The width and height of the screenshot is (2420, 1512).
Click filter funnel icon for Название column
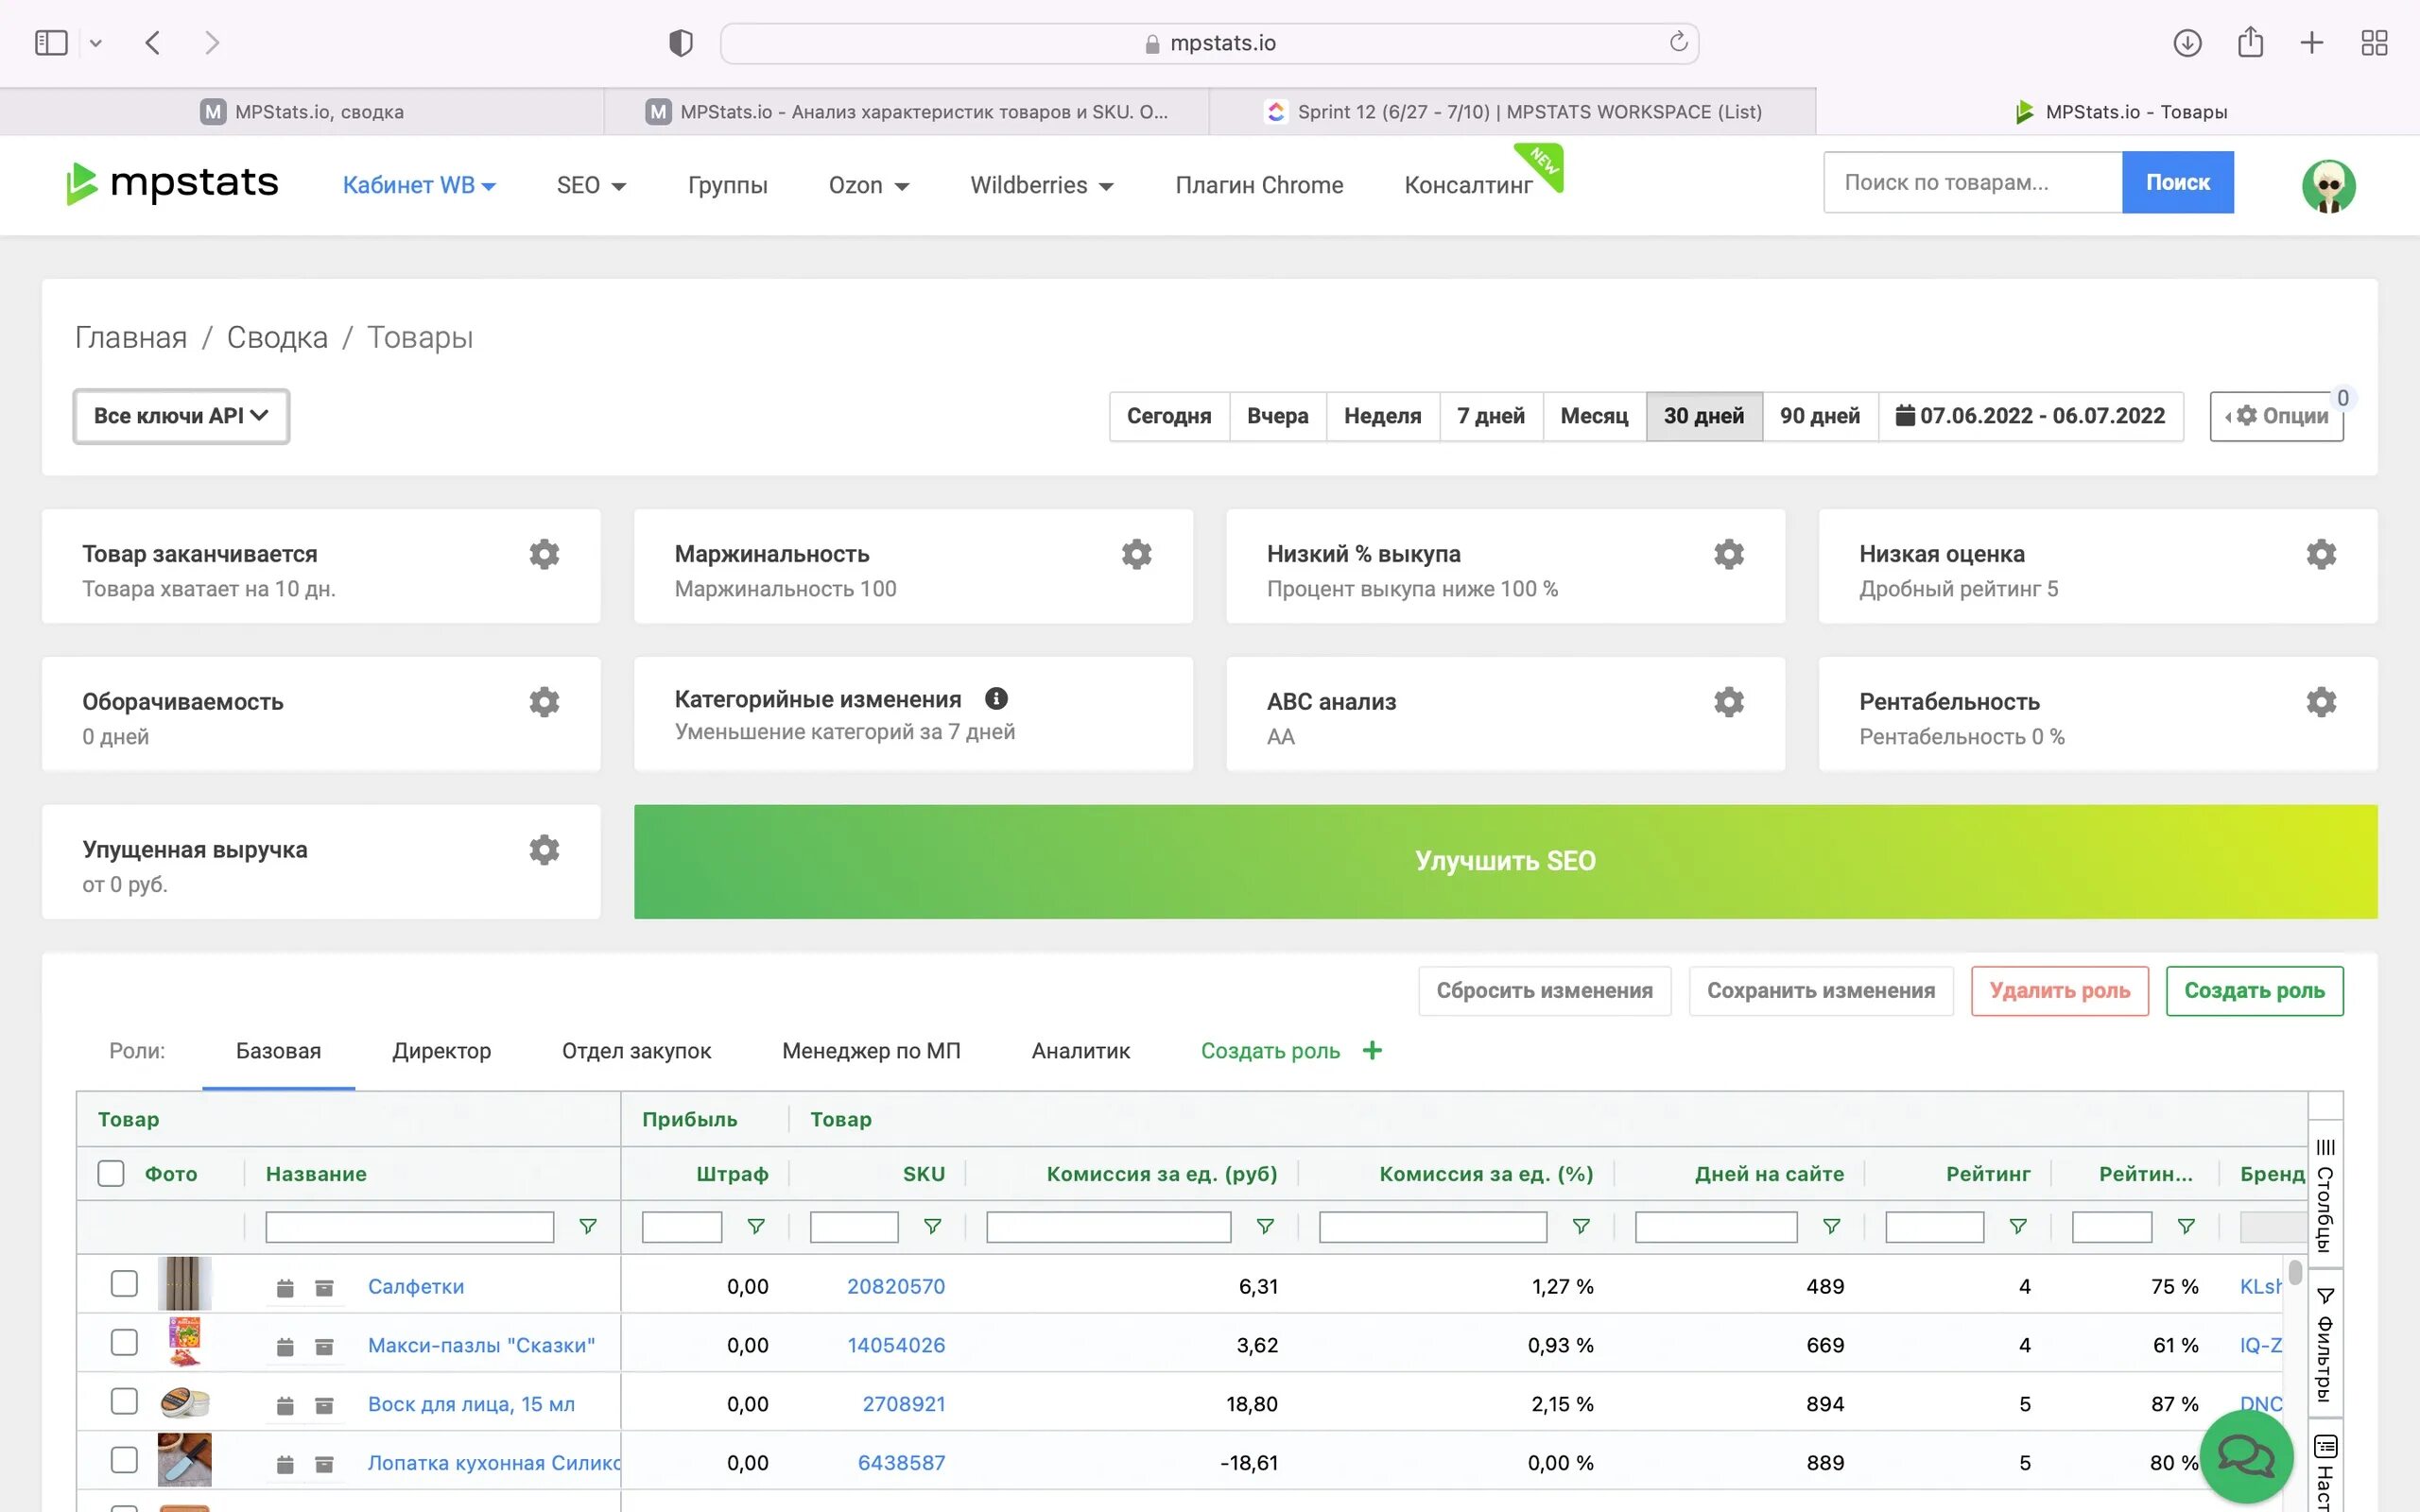[x=588, y=1226]
